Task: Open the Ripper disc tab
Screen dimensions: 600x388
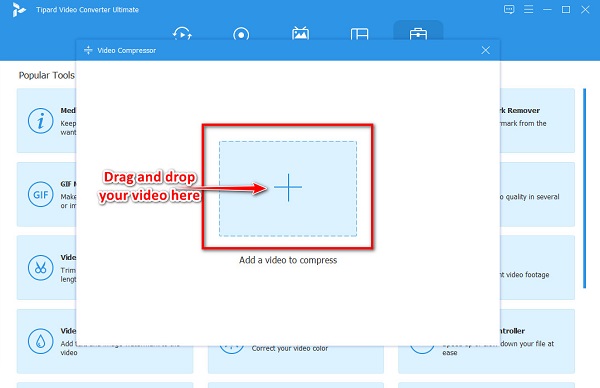Action: (x=241, y=34)
